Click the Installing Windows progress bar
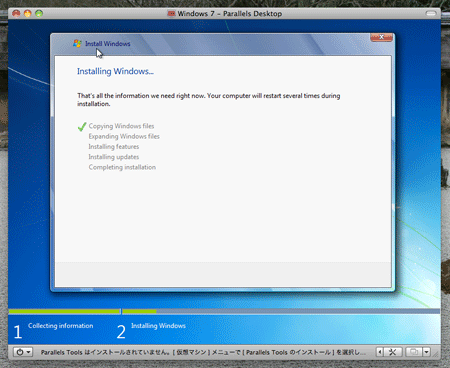The width and height of the screenshot is (450, 368). (281, 312)
